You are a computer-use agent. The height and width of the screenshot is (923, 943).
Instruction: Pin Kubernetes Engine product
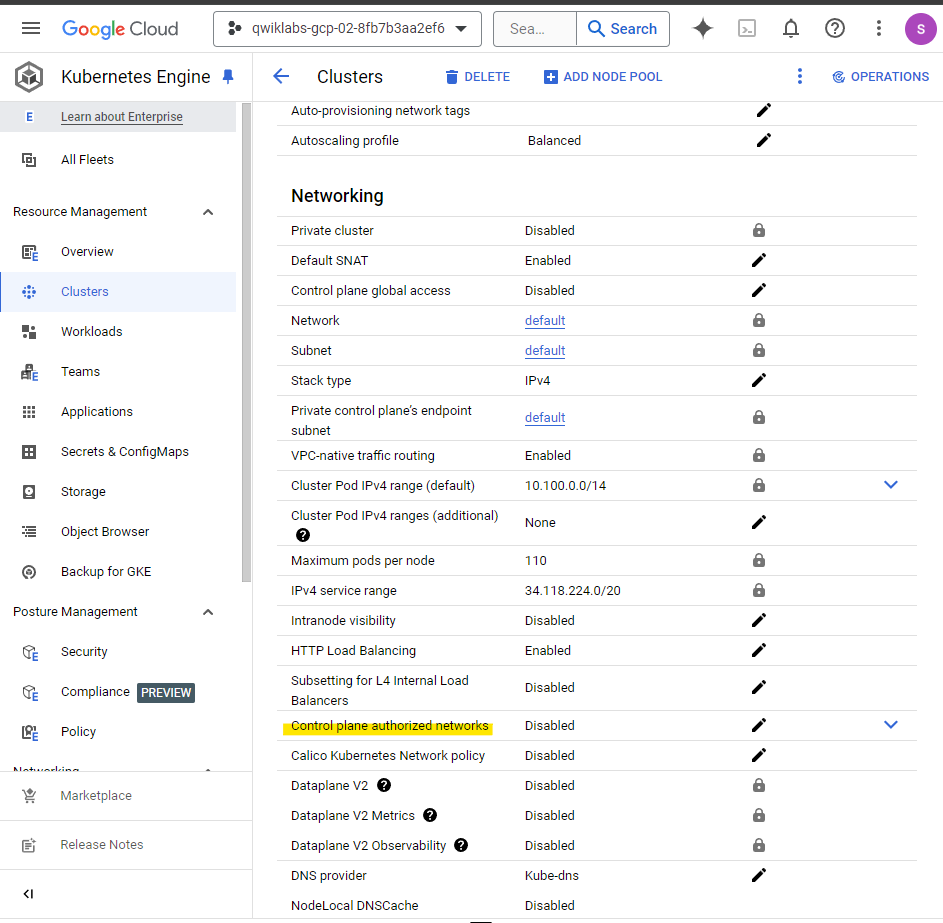[228, 77]
